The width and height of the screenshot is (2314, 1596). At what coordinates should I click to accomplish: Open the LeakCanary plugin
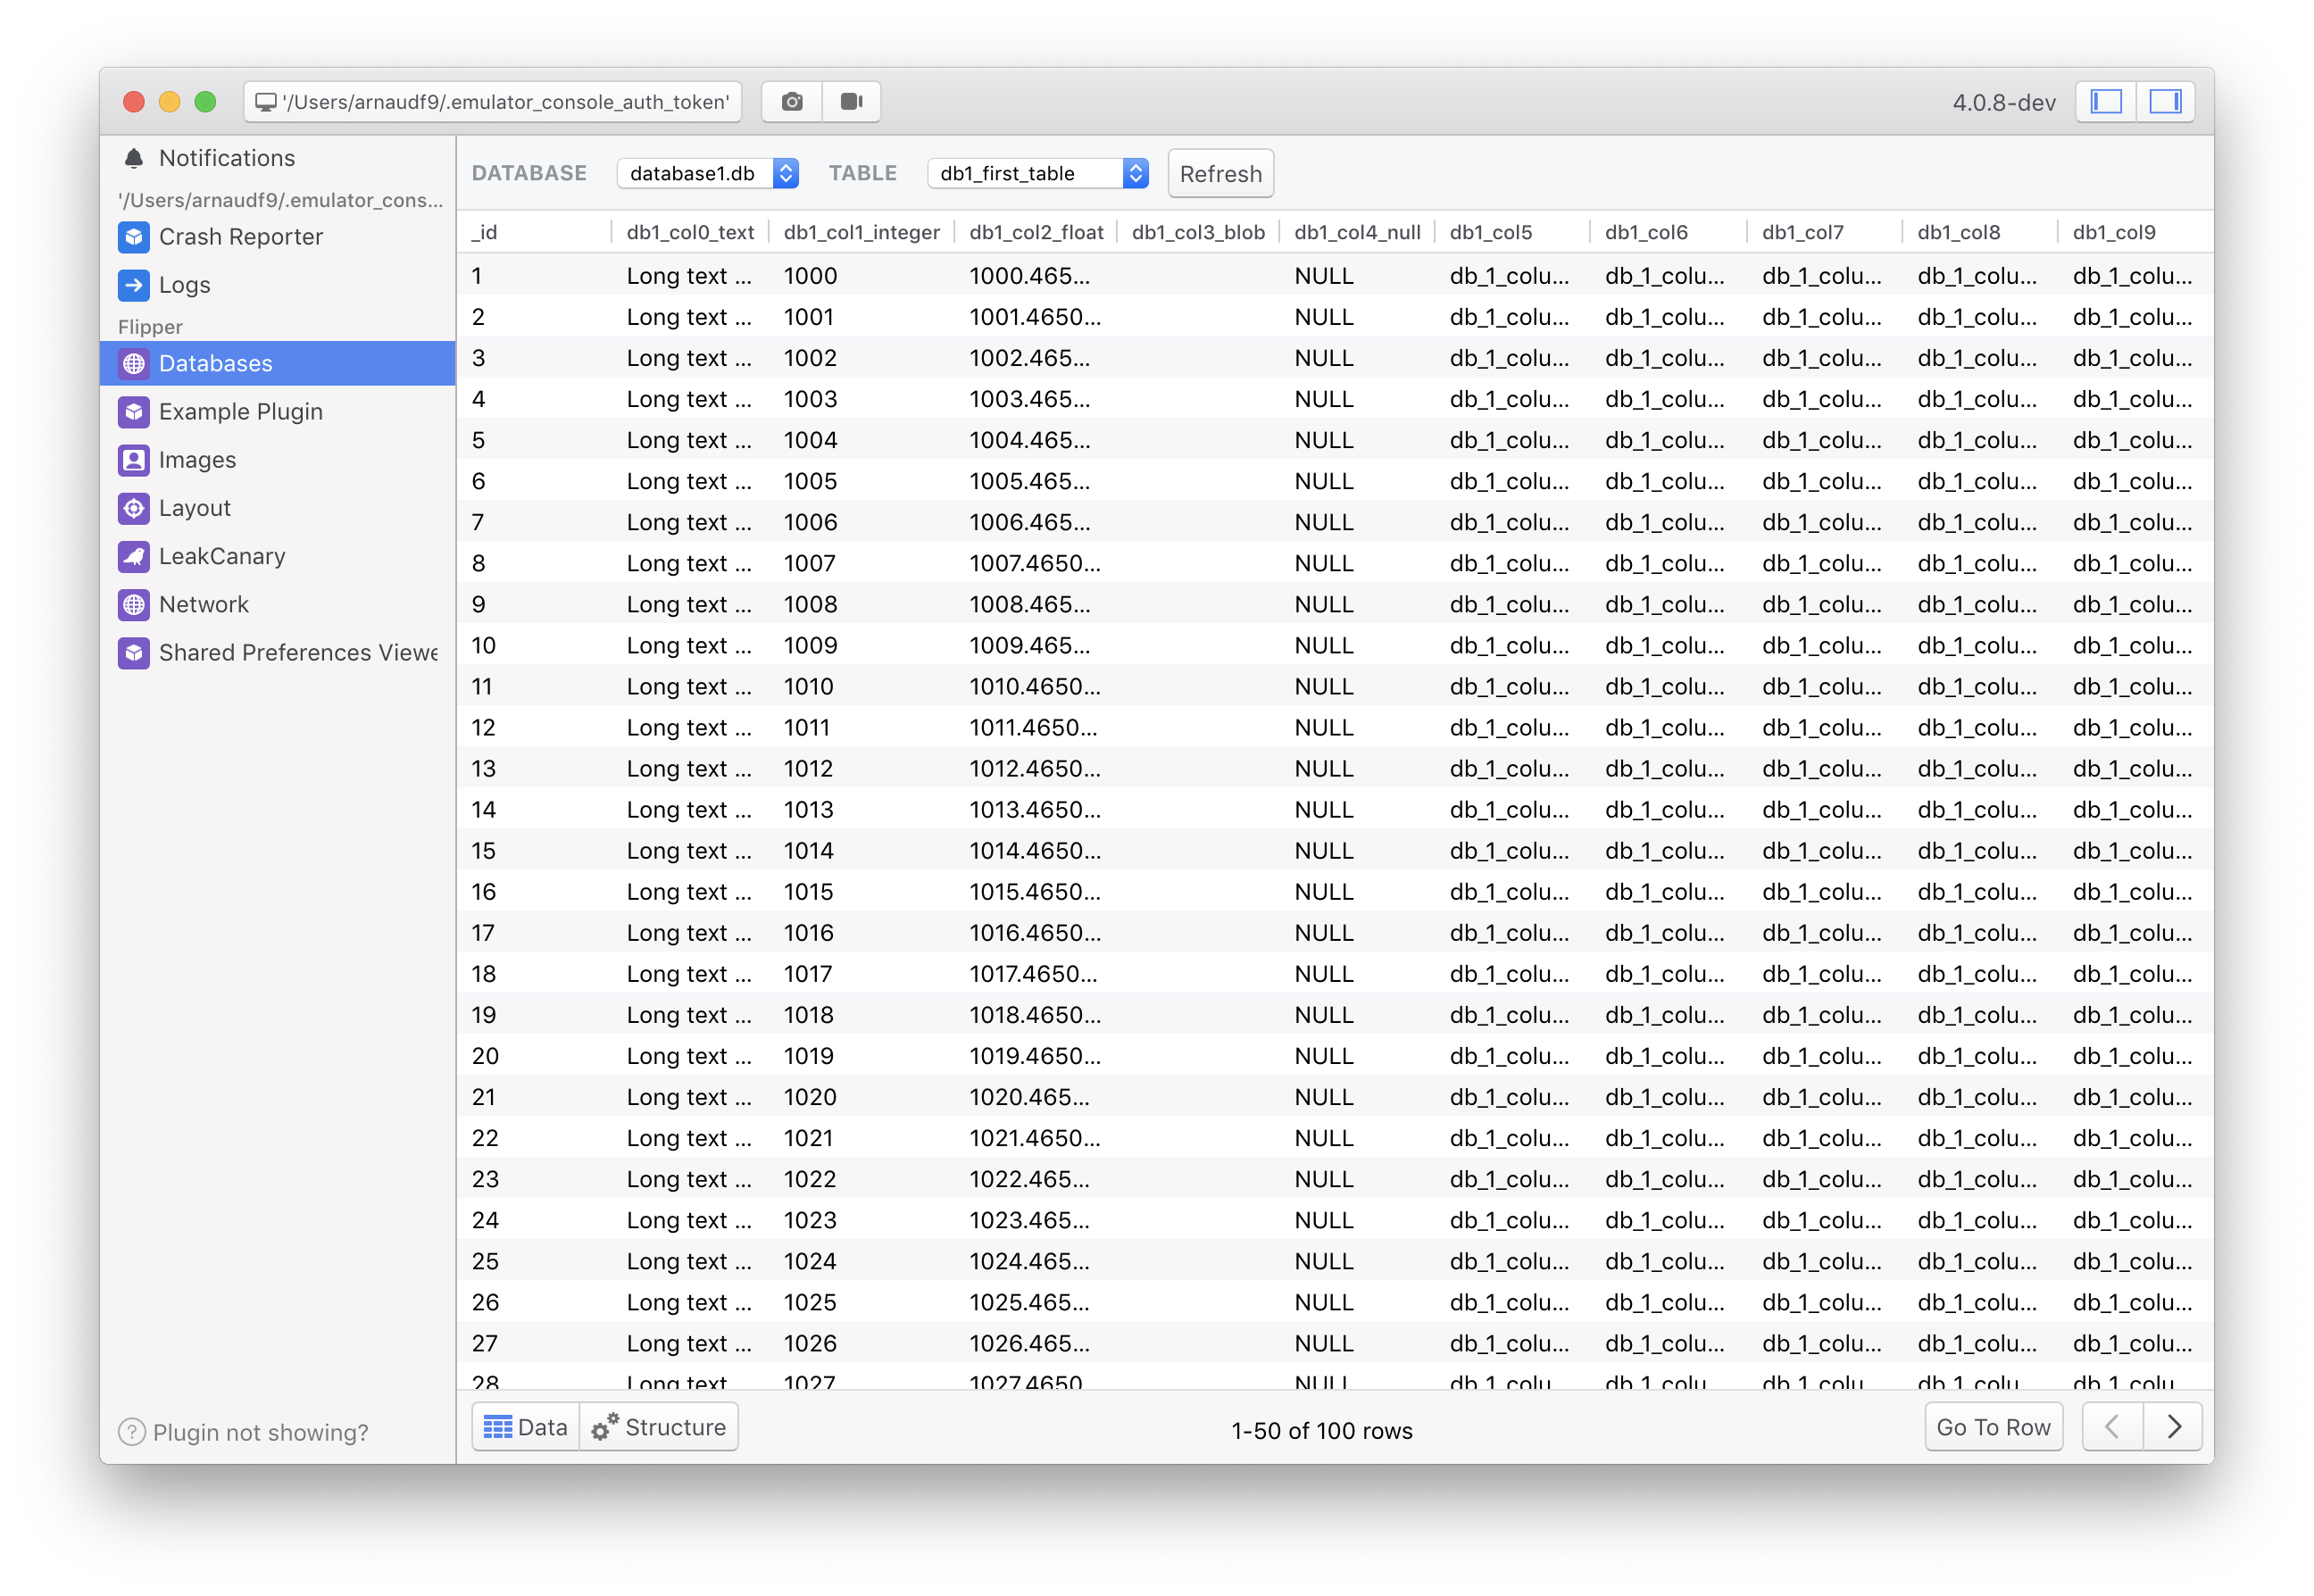point(222,556)
